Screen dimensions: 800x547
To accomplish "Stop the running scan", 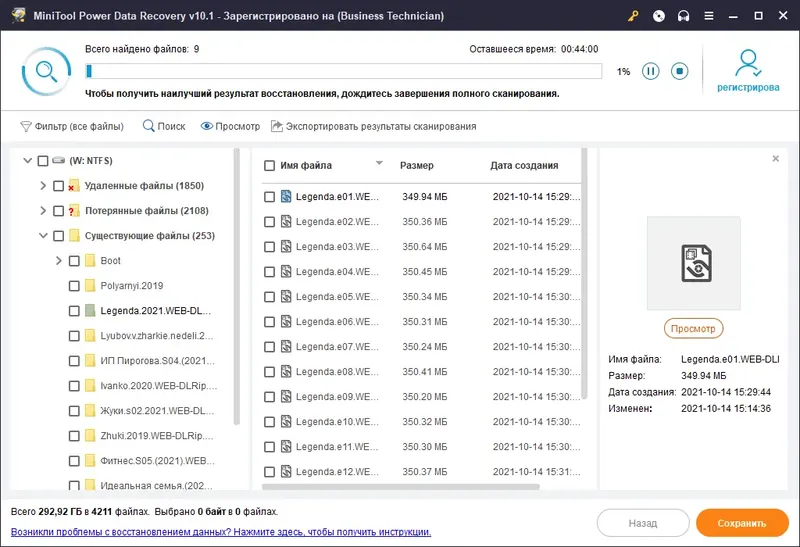I will point(679,71).
